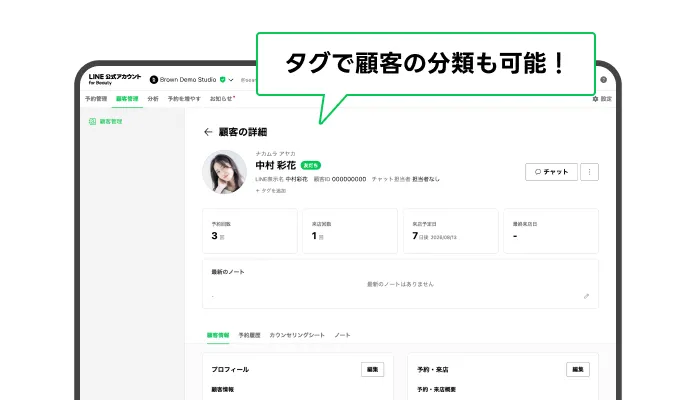Click the LINE 公式アカウント for Beauty logo

(115, 79)
